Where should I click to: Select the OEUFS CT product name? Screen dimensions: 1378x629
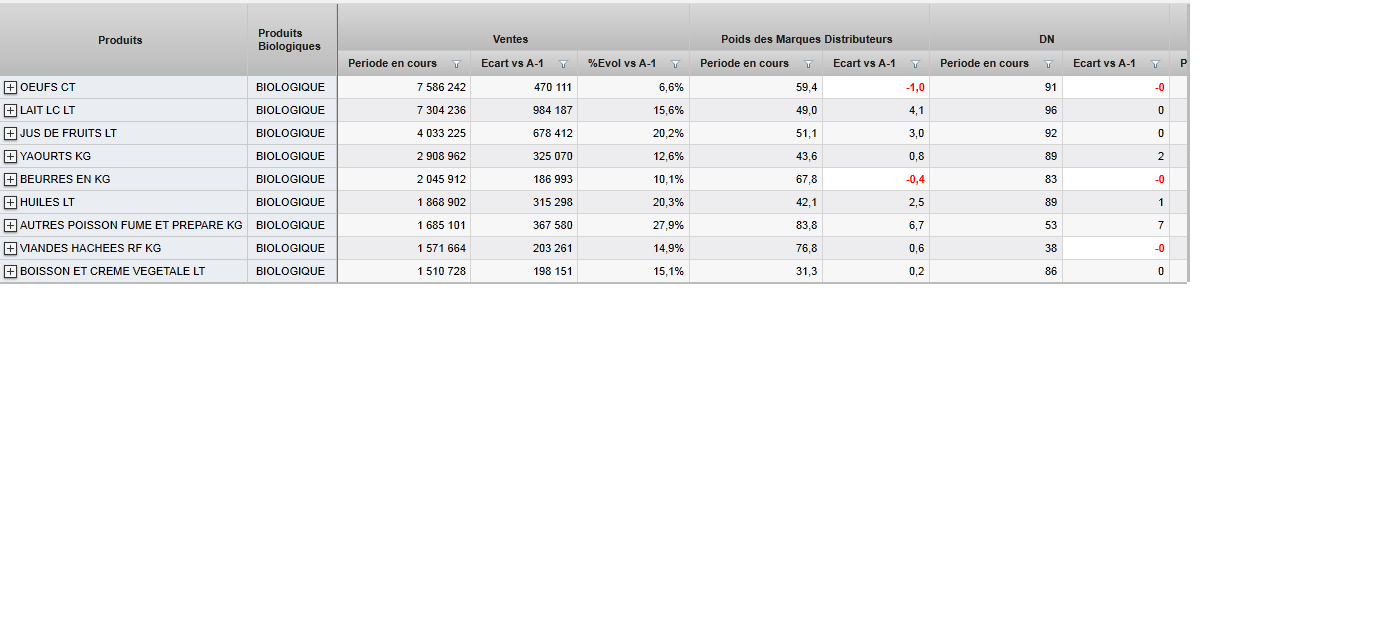(47, 88)
